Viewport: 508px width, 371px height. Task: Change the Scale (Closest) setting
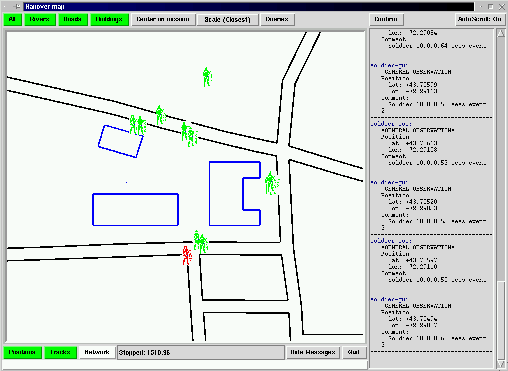click(227, 20)
